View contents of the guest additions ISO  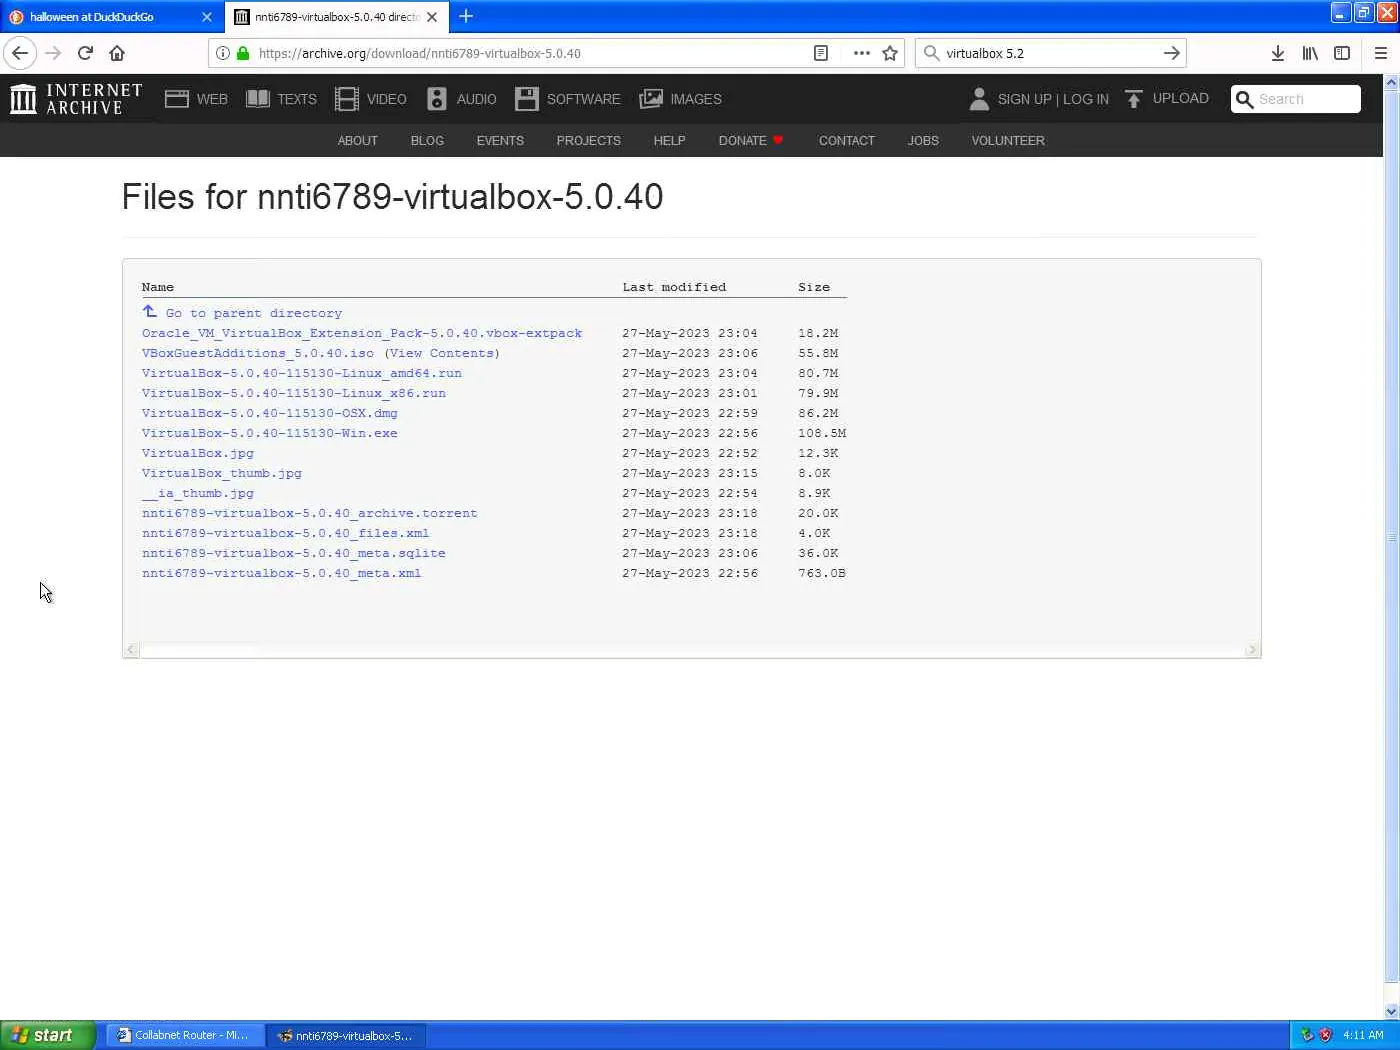pyautogui.click(x=441, y=353)
